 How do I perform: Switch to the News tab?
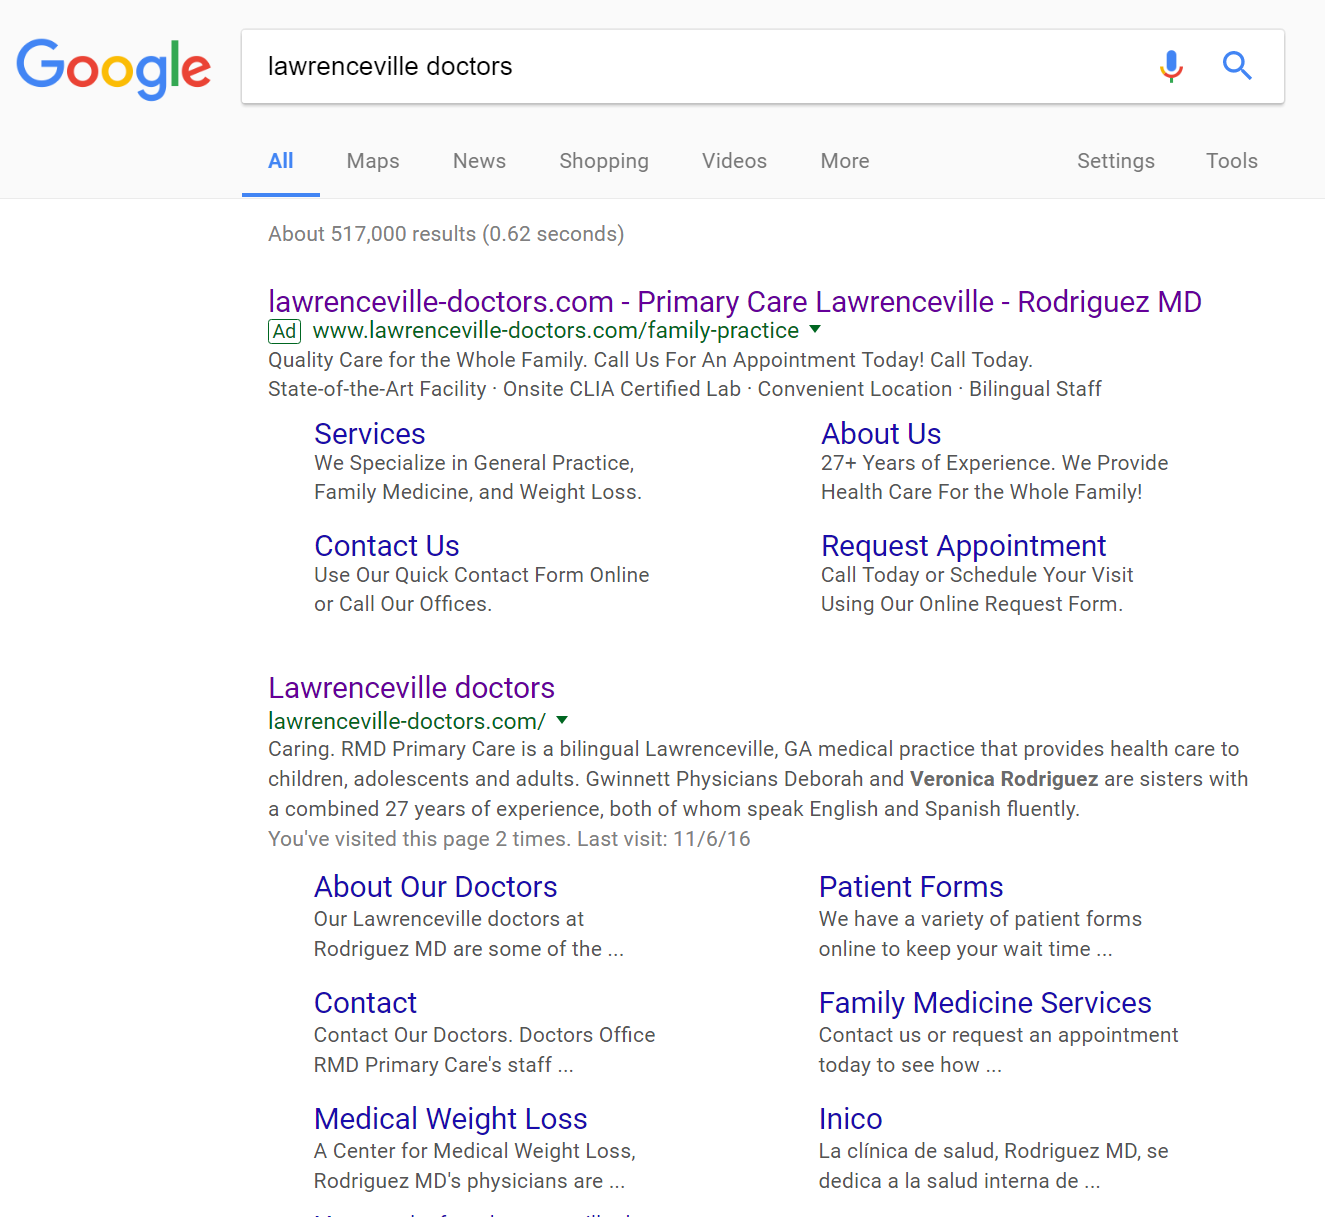[x=479, y=161]
